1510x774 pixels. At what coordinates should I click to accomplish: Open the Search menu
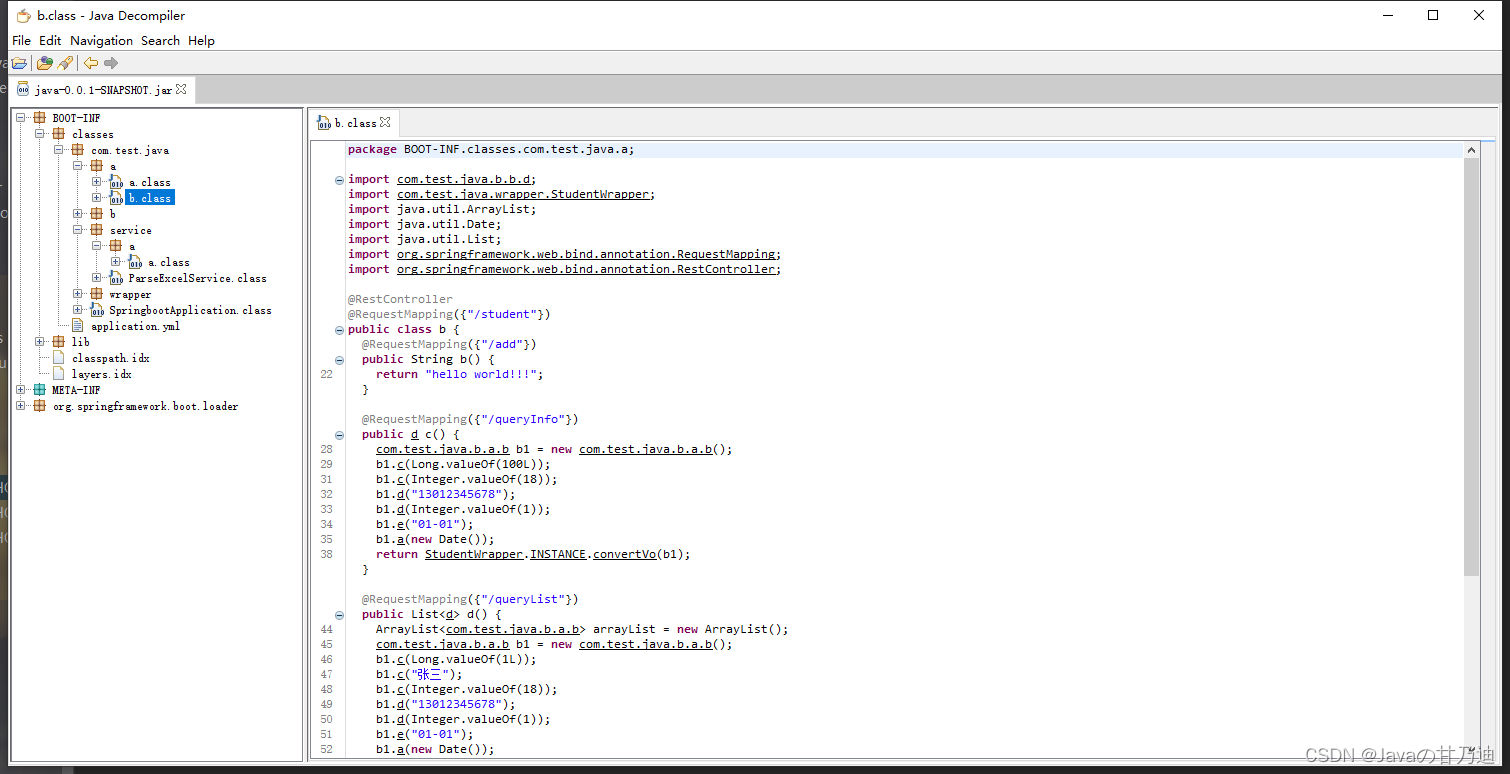pos(160,41)
